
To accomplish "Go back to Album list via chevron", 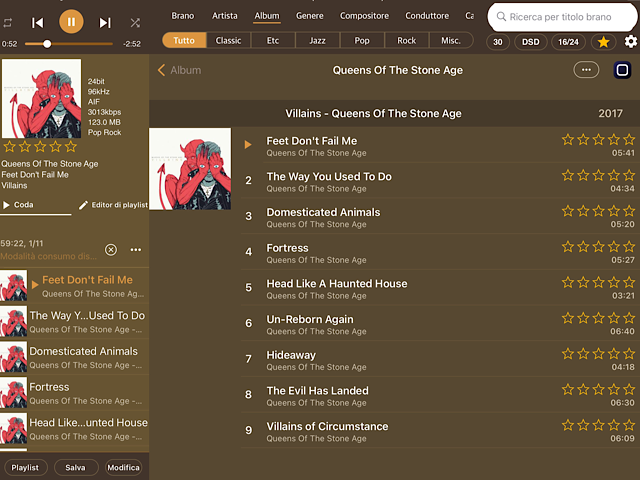I will pyautogui.click(x=163, y=70).
